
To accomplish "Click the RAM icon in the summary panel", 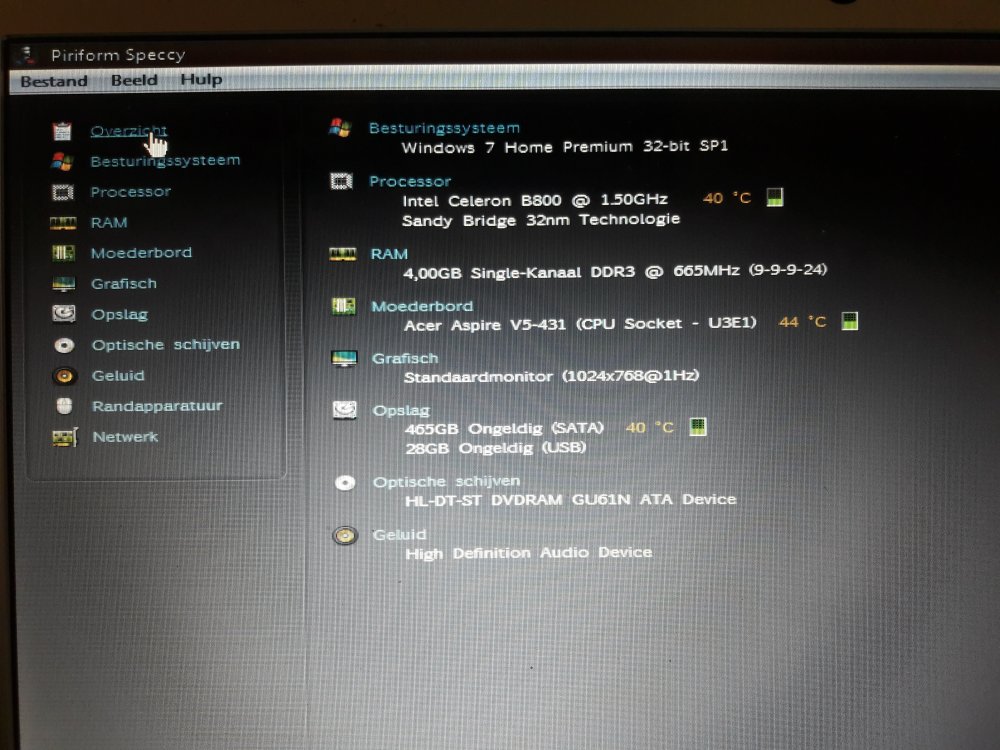I will point(342,254).
